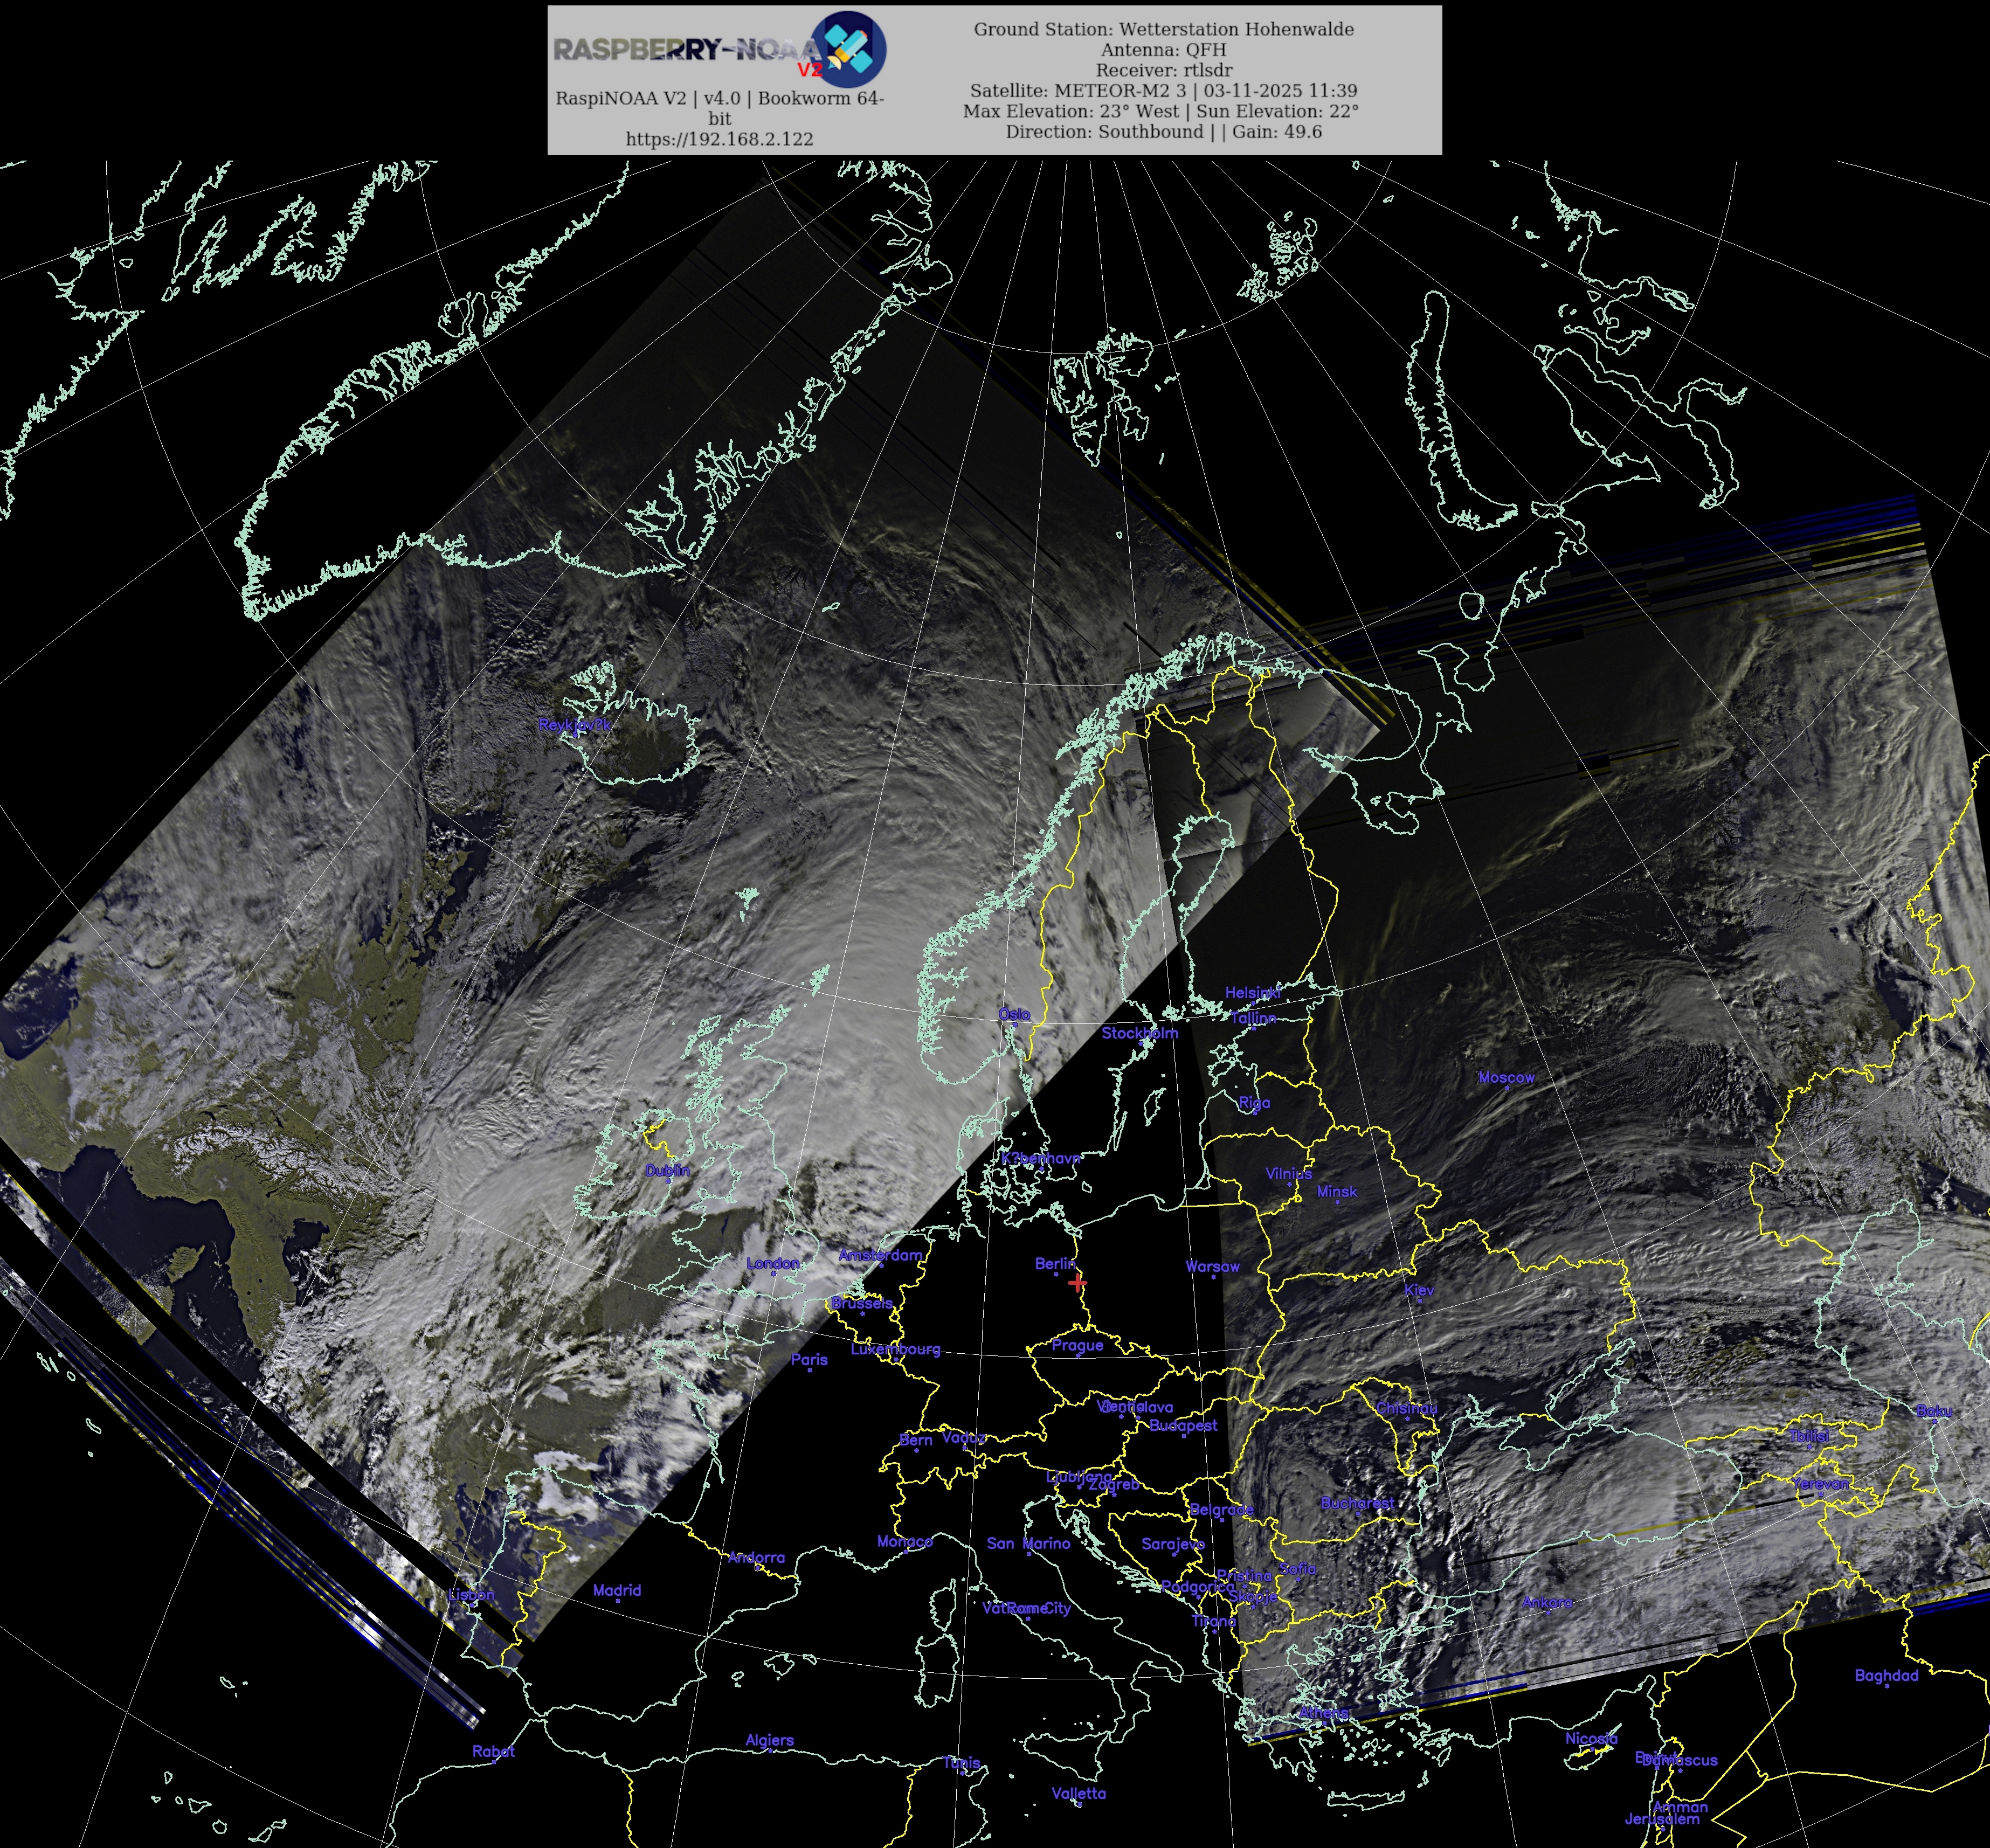Screen dimensions: 1990x1848
Task: Select the Baghdad city label
Action: pyautogui.click(x=1886, y=1675)
